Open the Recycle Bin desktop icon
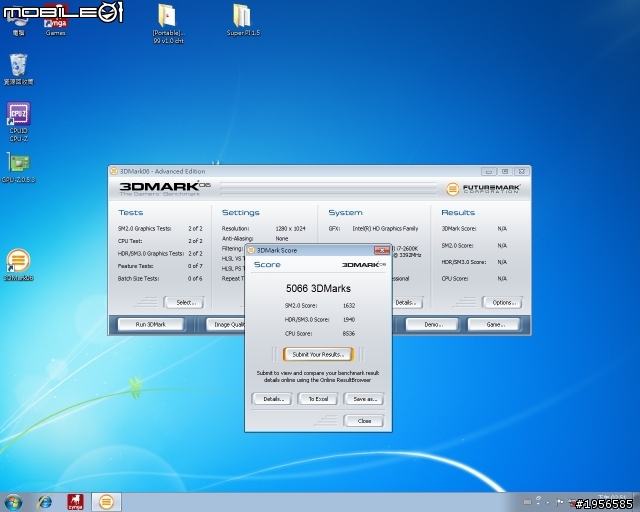This screenshot has height=512, width=640. click(x=18, y=69)
